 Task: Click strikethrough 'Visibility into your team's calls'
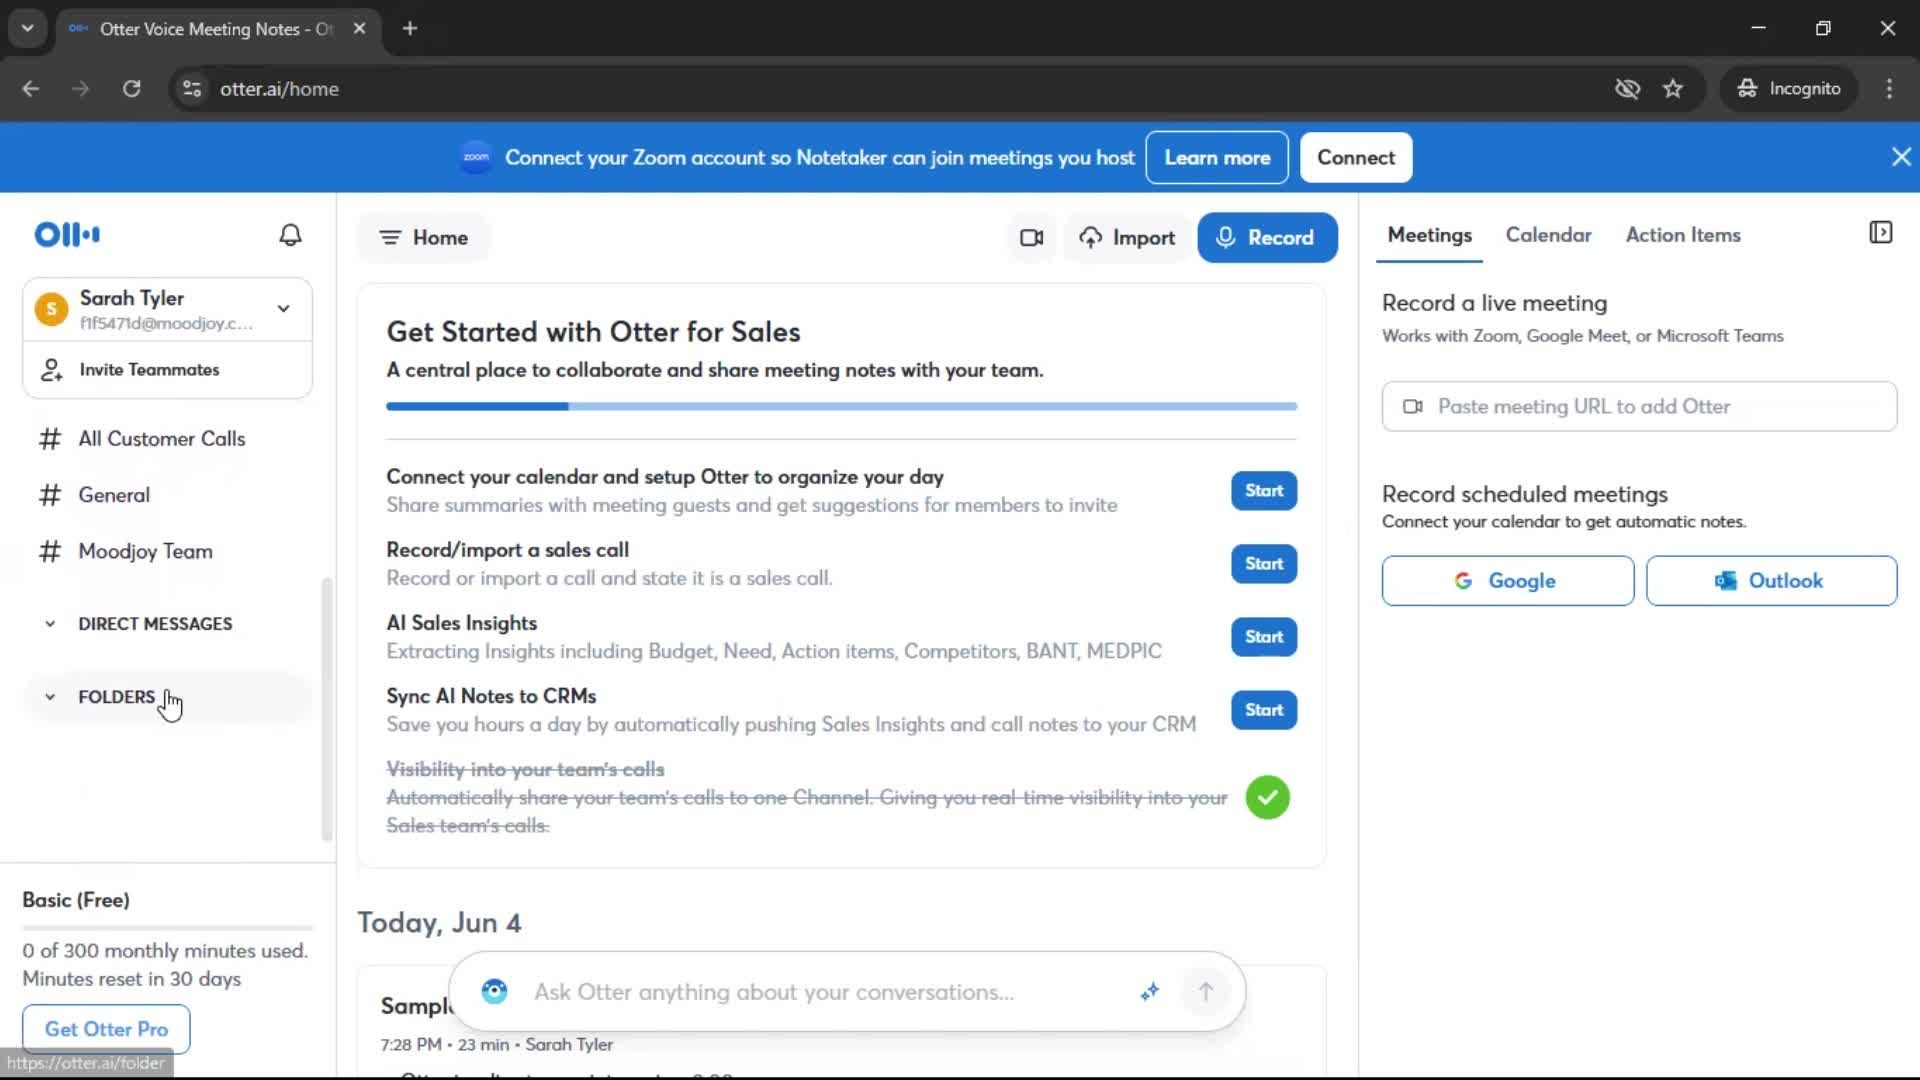coord(525,769)
